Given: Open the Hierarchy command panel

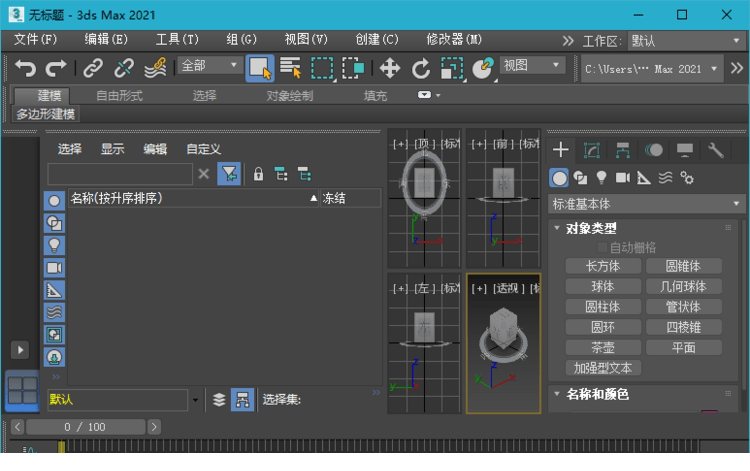Looking at the screenshot, I should [x=622, y=150].
